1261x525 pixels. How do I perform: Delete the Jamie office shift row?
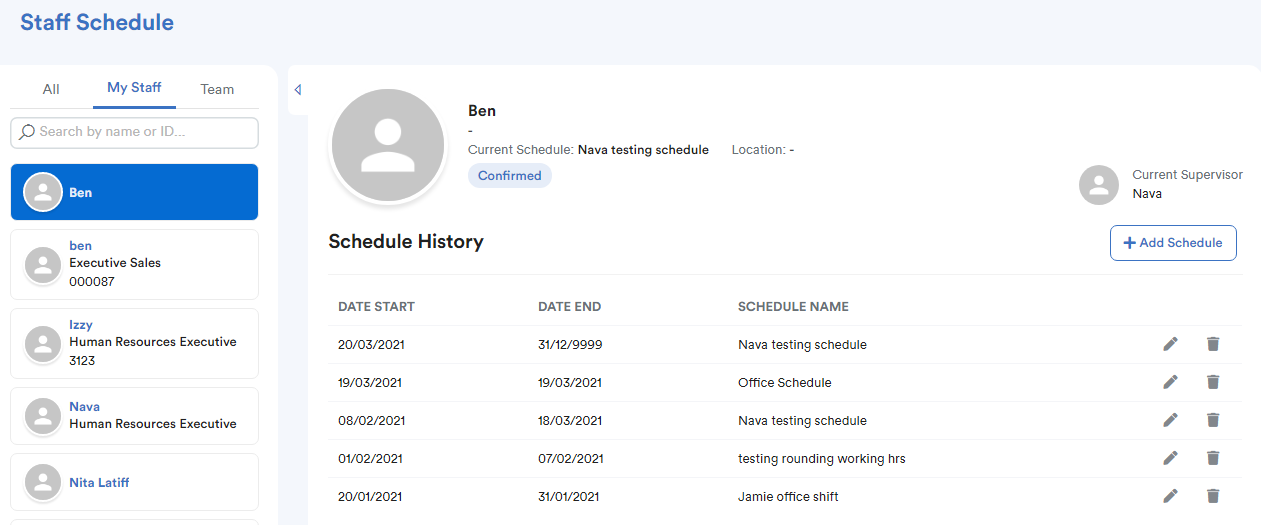[1213, 496]
